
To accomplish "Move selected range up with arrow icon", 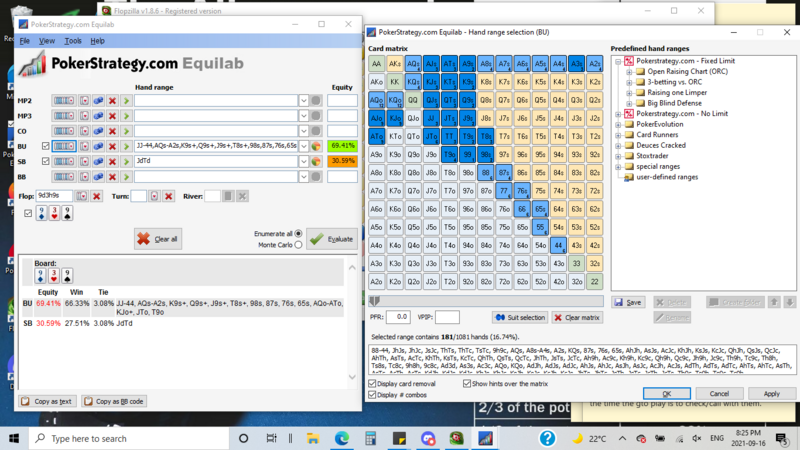I will [774, 302].
